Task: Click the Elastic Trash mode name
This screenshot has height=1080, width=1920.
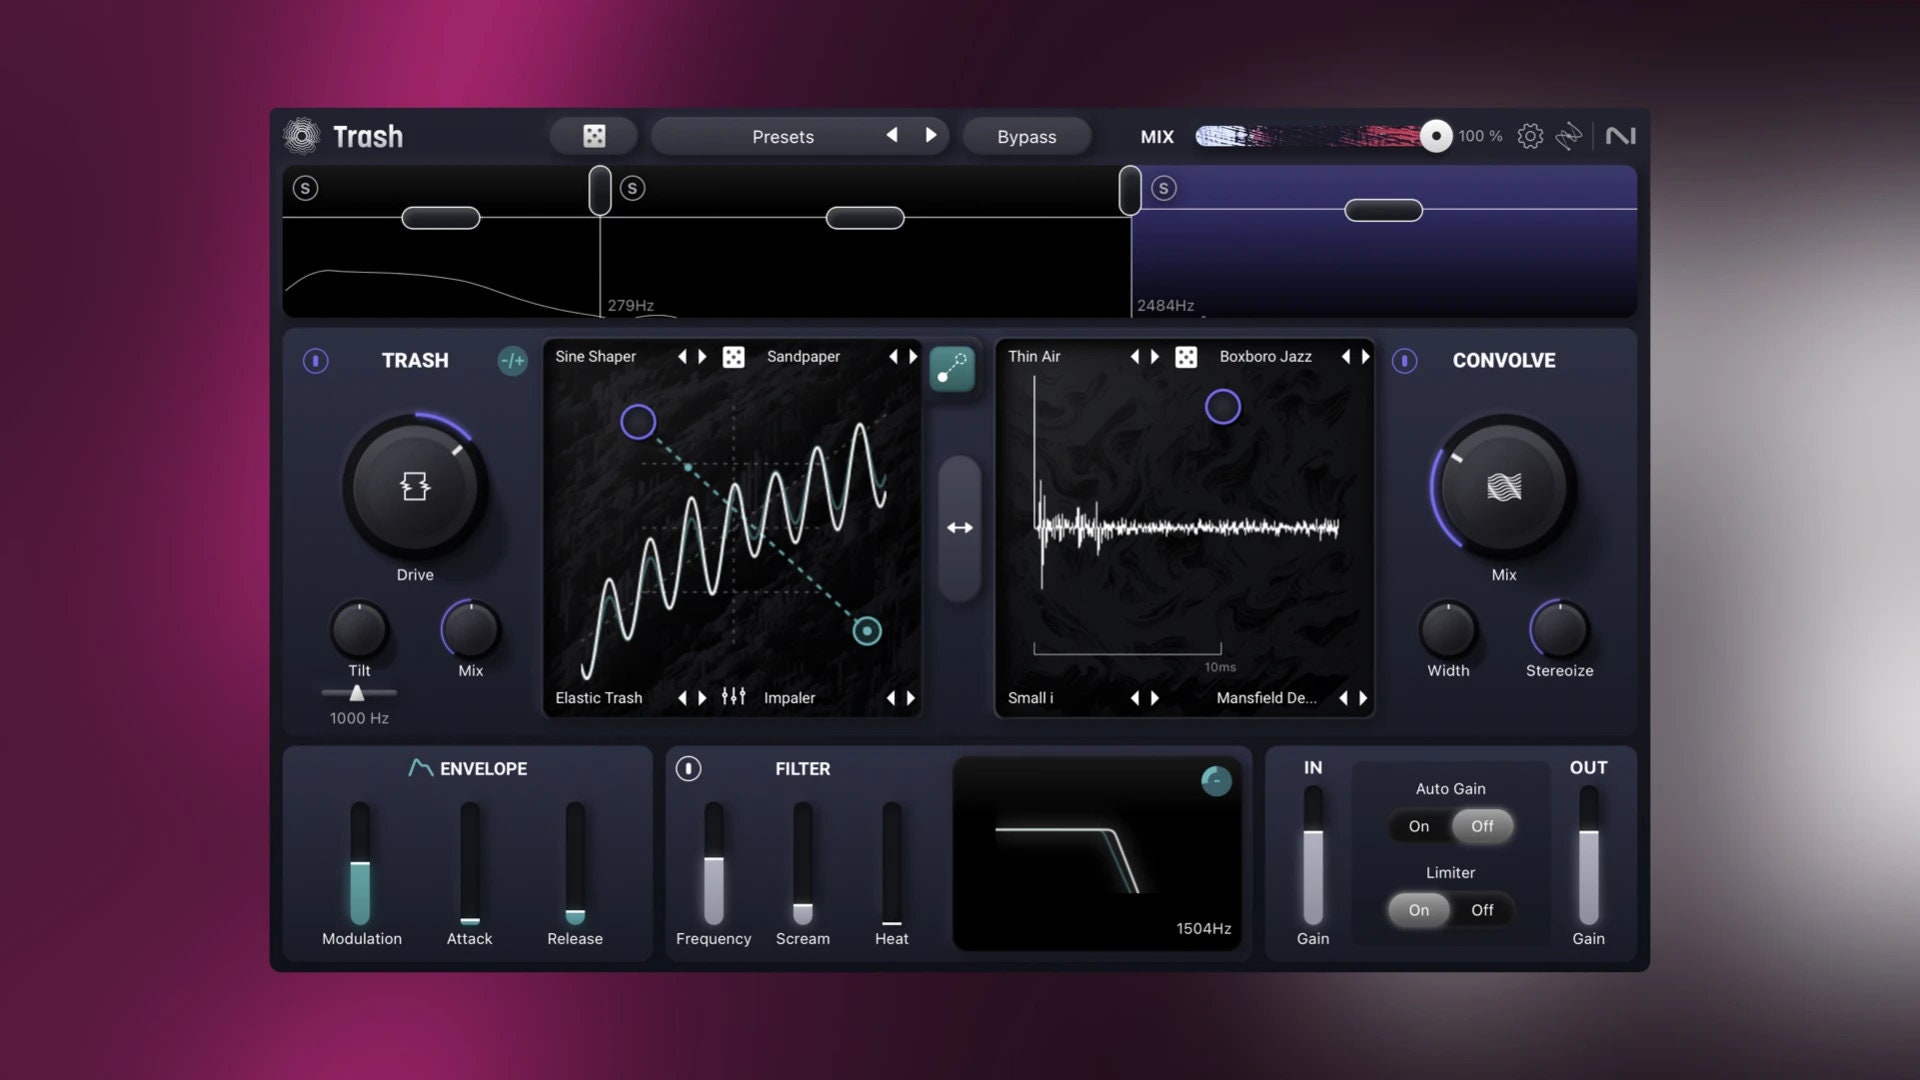Action: tap(598, 698)
